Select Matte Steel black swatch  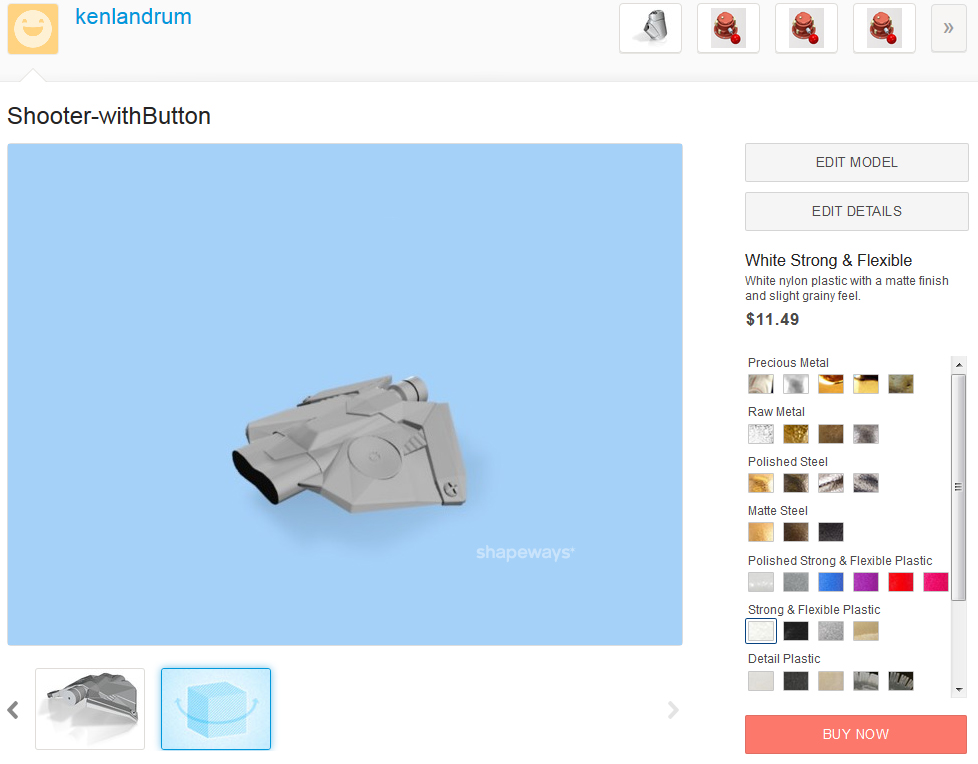(831, 532)
